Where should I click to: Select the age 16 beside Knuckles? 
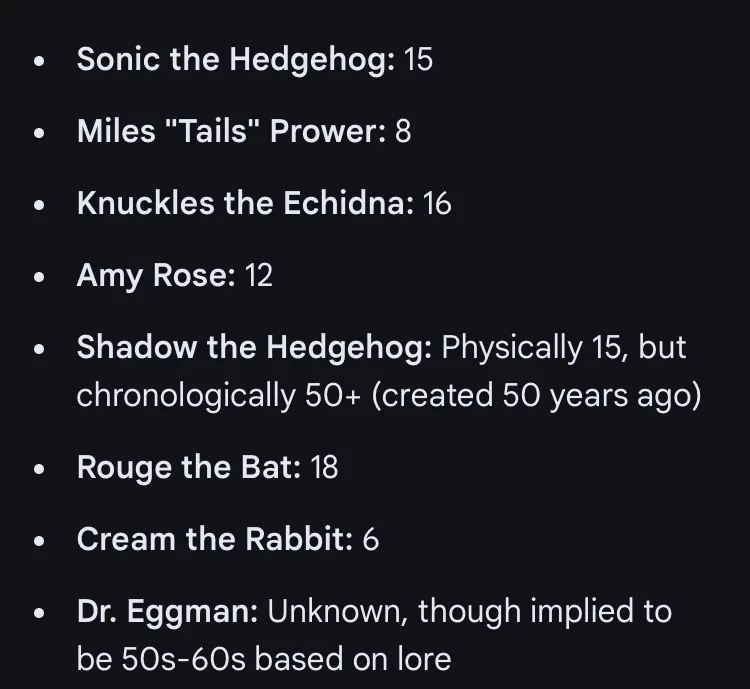[437, 204]
